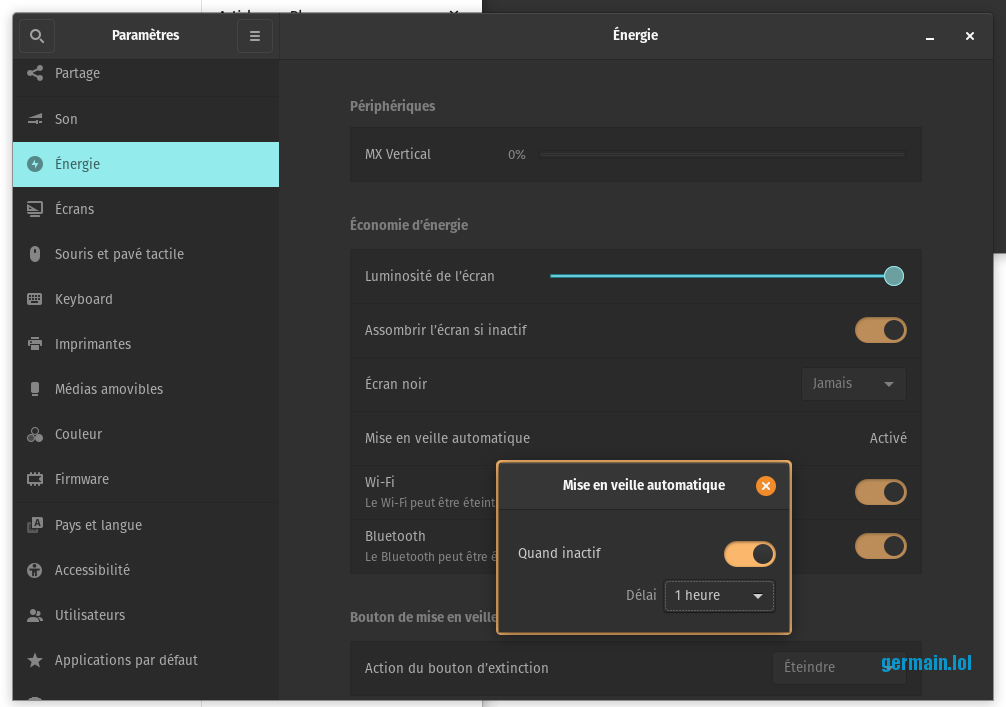Click the Couleur circles icon

pos(35,434)
